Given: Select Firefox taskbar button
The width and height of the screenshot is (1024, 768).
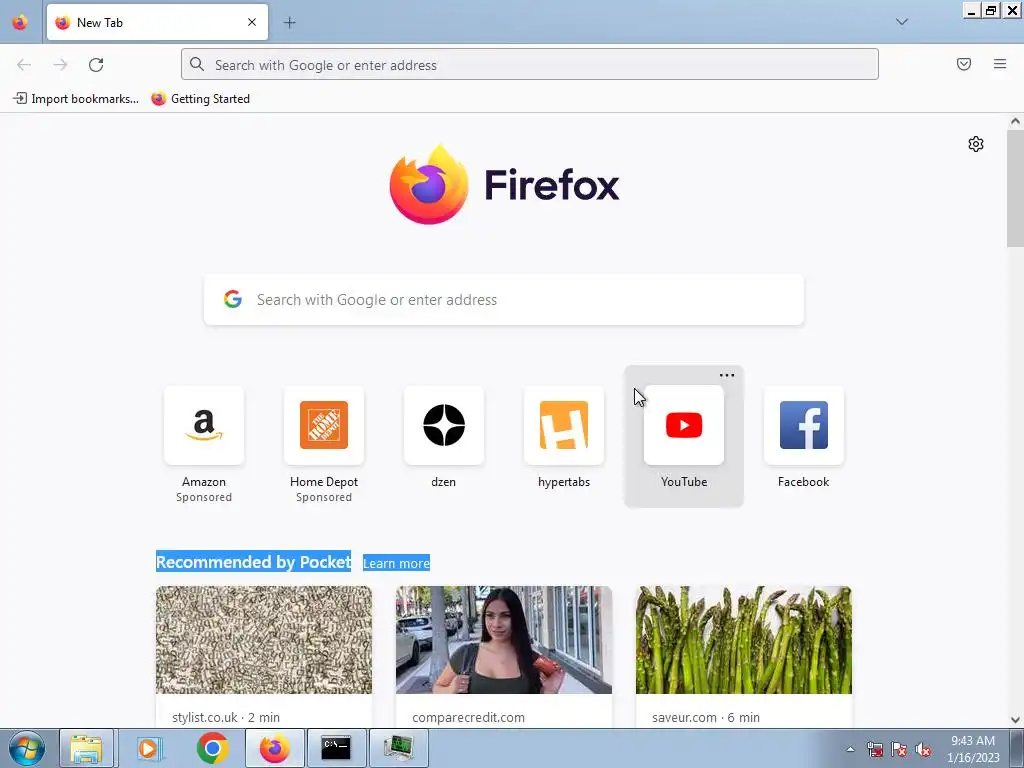Looking at the screenshot, I should (x=274, y=748).
